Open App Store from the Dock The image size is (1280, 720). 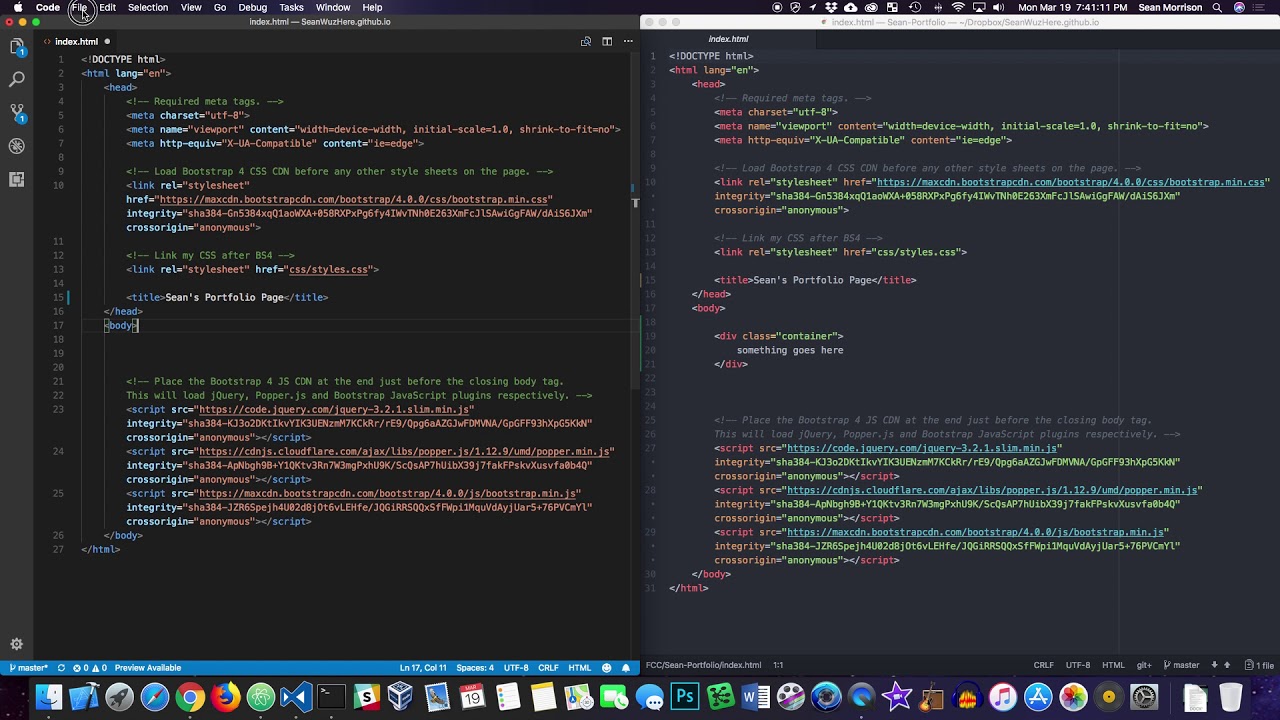1038,697
